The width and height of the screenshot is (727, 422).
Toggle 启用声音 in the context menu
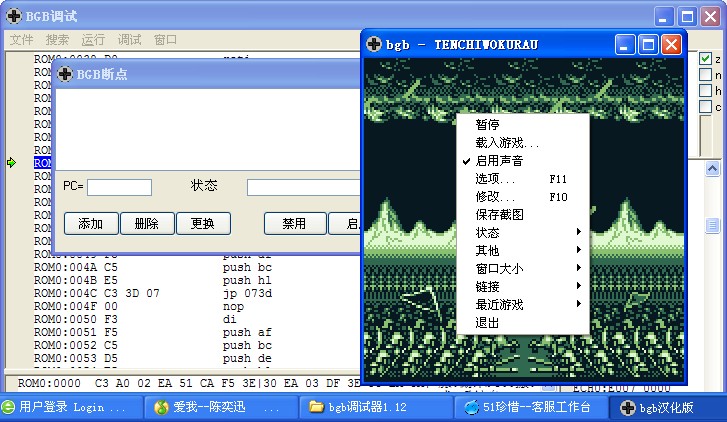tap(523, 161)
